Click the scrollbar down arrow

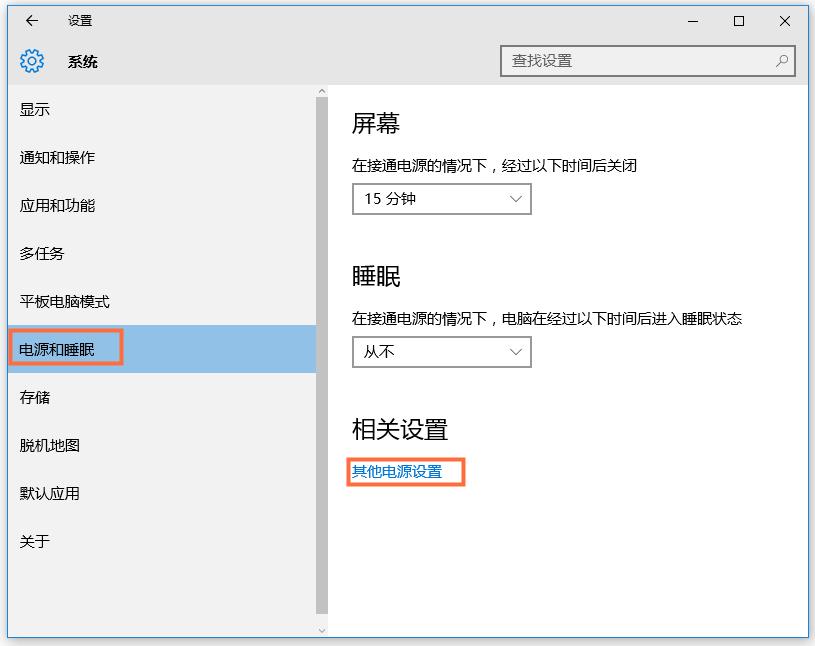(x=322, y=631)
